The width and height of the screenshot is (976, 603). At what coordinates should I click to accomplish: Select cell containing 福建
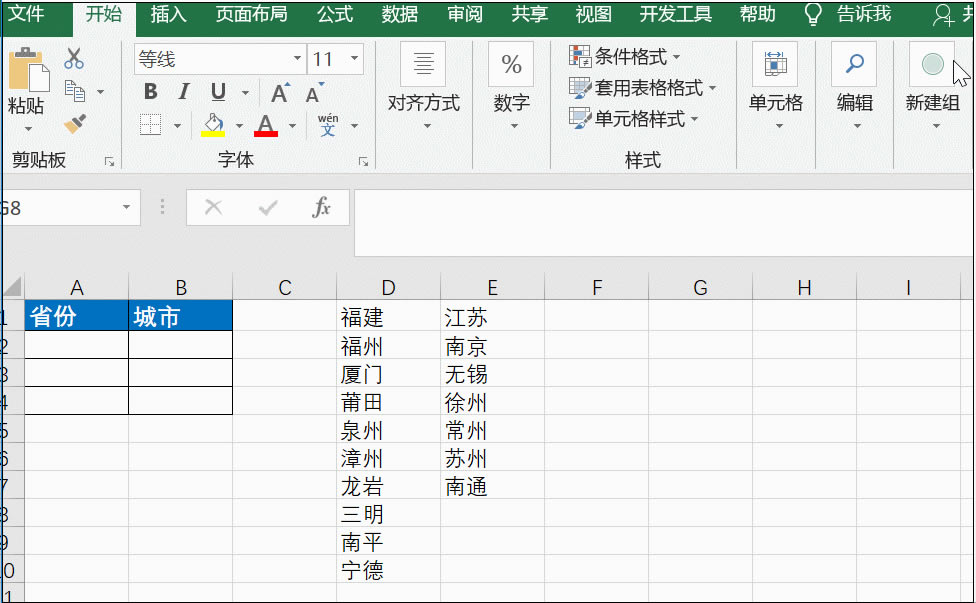388,315
